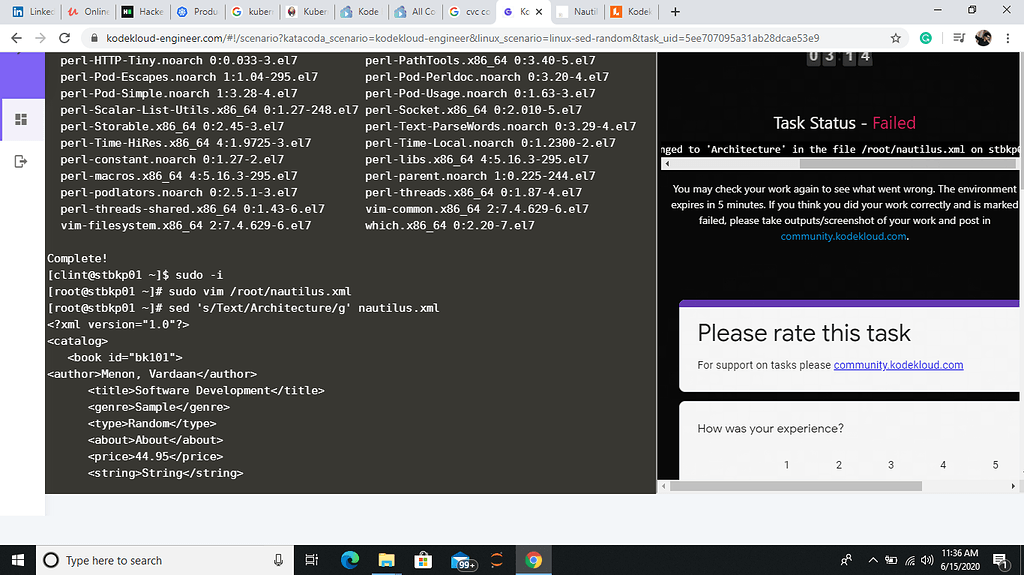Show hidden system tray icons chevron
This screenshot has height=575, width=1024.
(x=872, y=560)
